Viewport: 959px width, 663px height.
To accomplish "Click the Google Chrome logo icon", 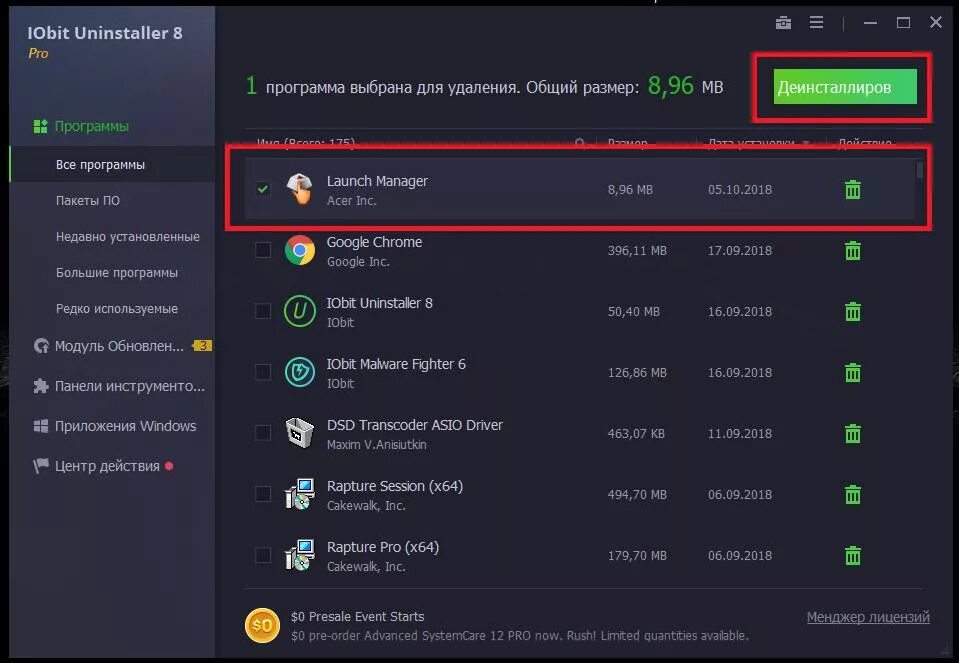I will tap(300, 250).
